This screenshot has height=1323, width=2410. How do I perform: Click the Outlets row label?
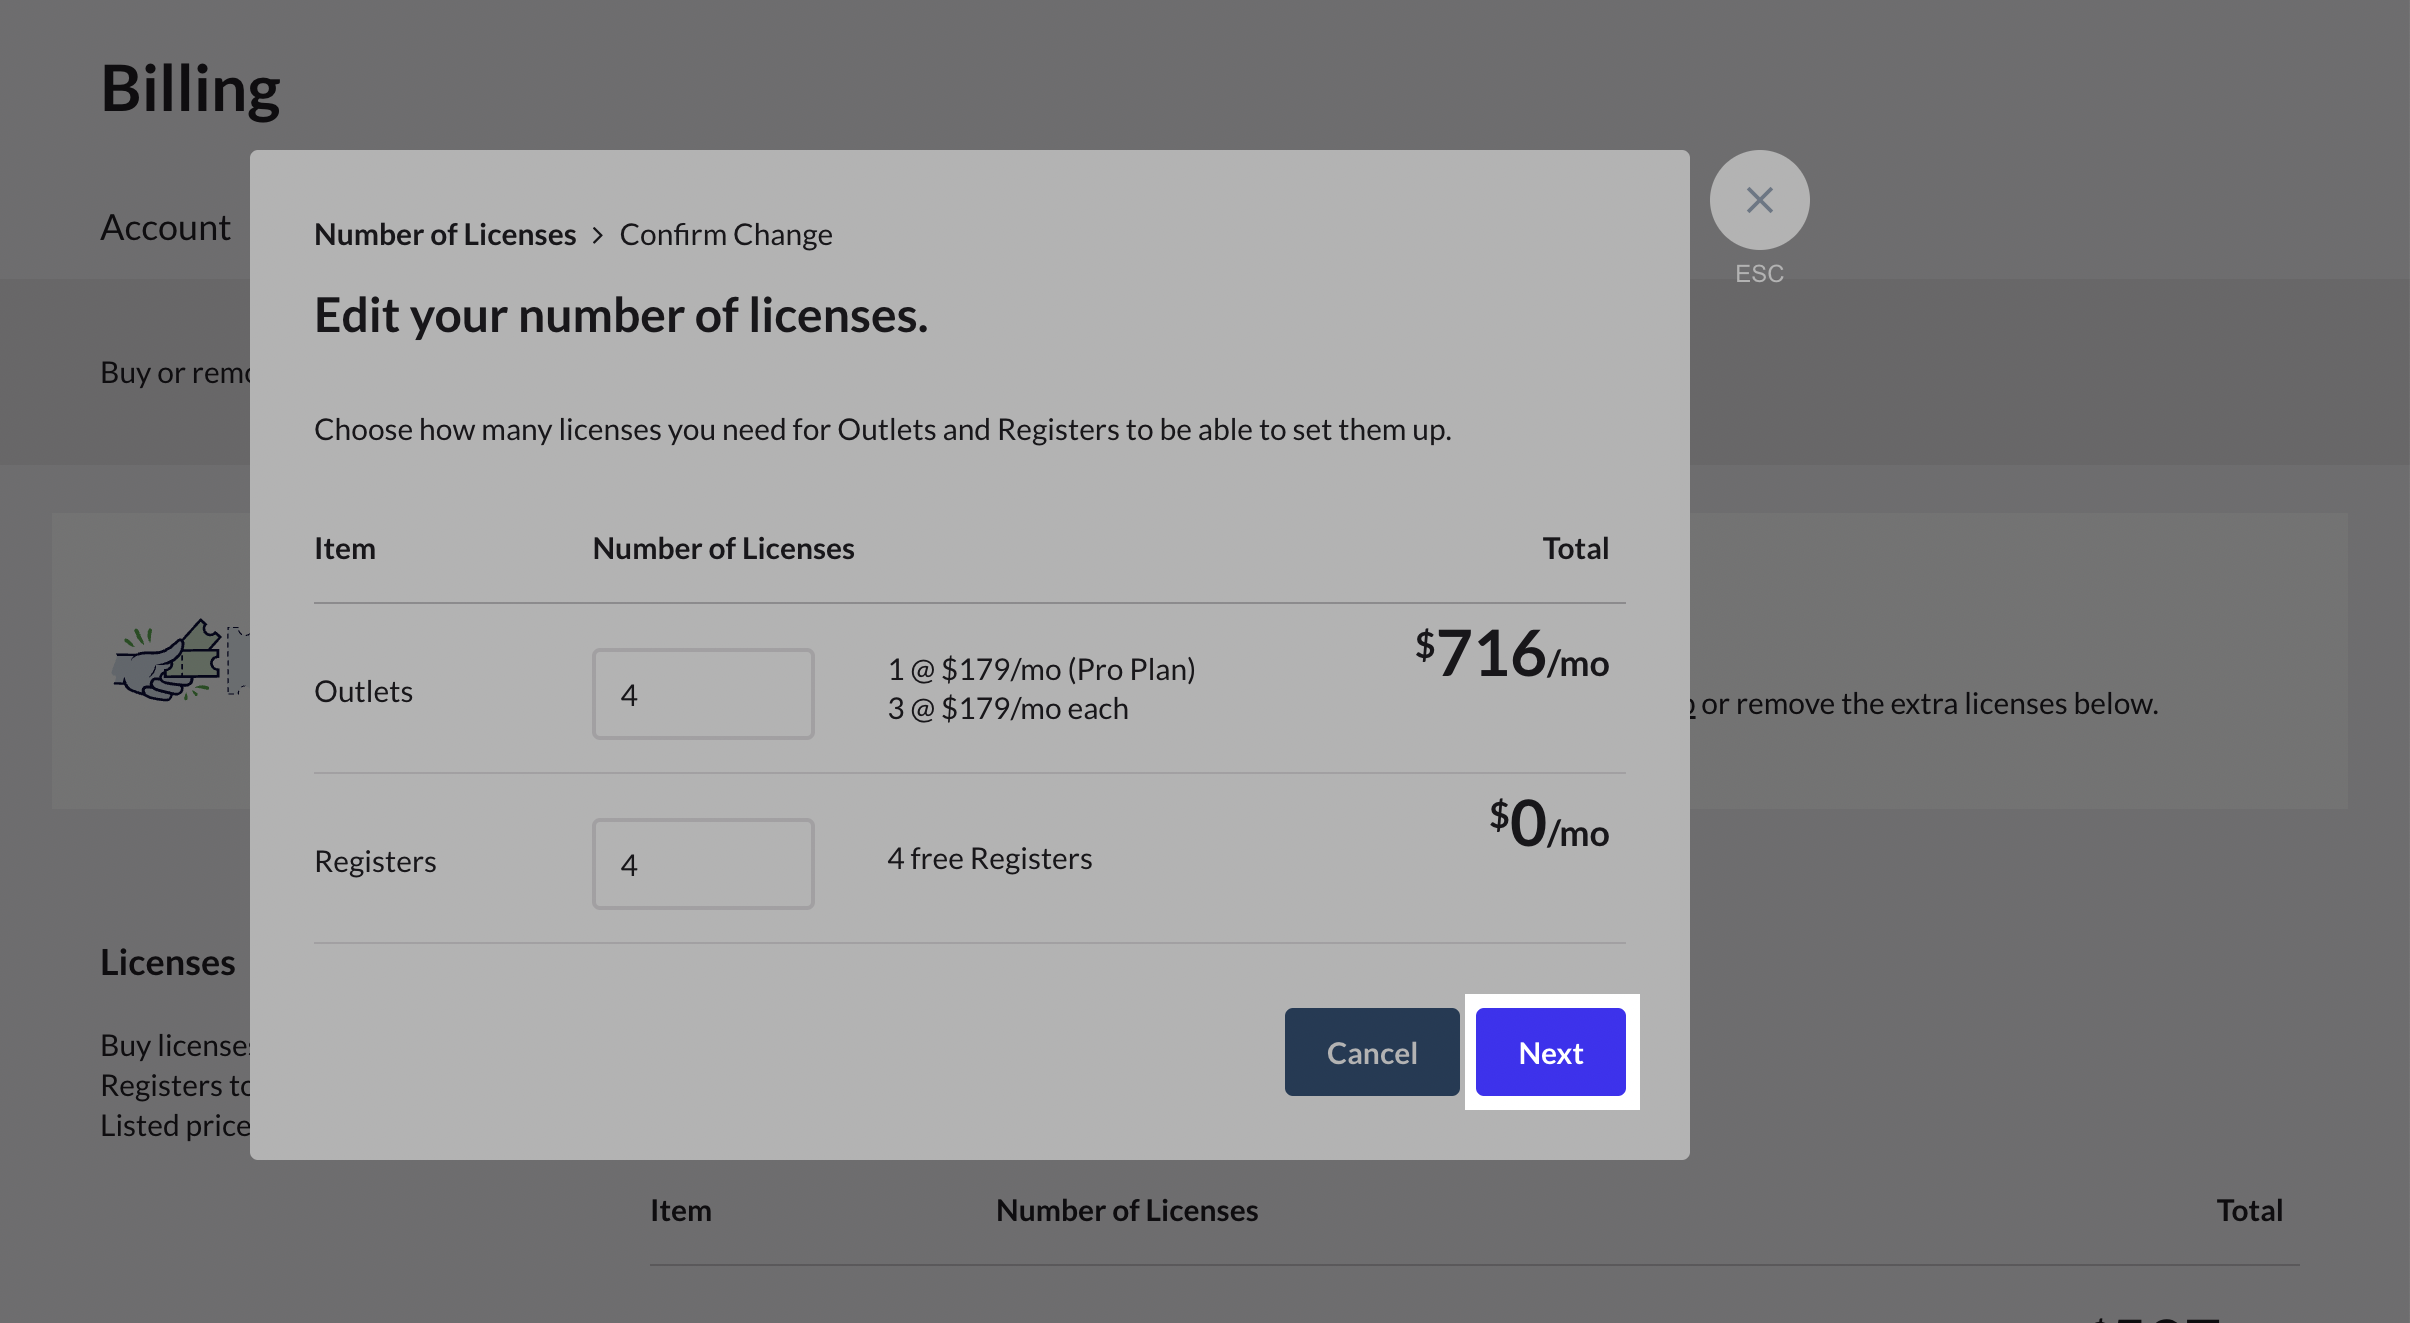click(363, 692)
